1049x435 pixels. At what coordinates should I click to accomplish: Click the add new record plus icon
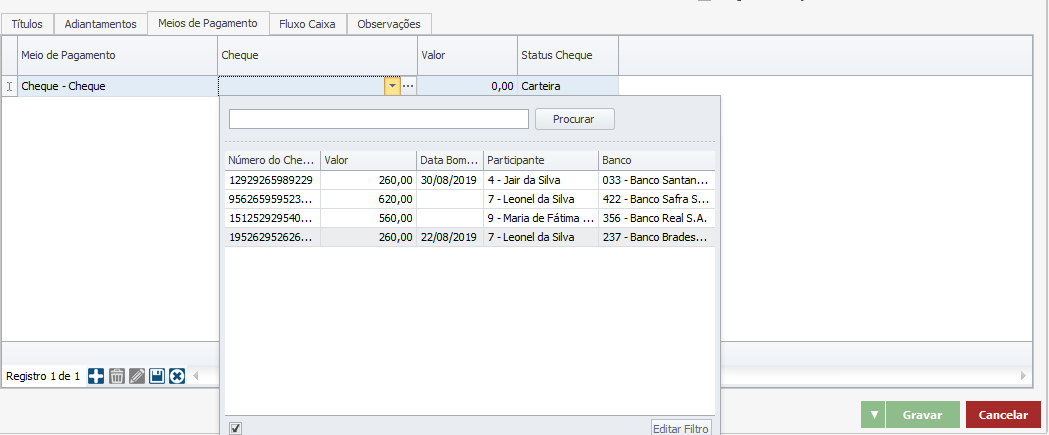point(96,376)
